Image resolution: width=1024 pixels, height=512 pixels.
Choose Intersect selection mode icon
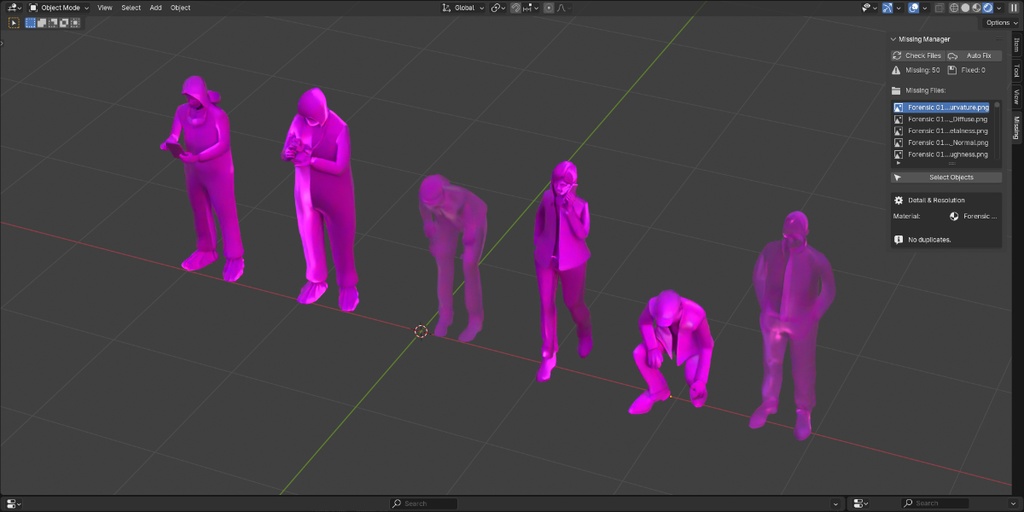pyautogui.click(x=75, y=23)
